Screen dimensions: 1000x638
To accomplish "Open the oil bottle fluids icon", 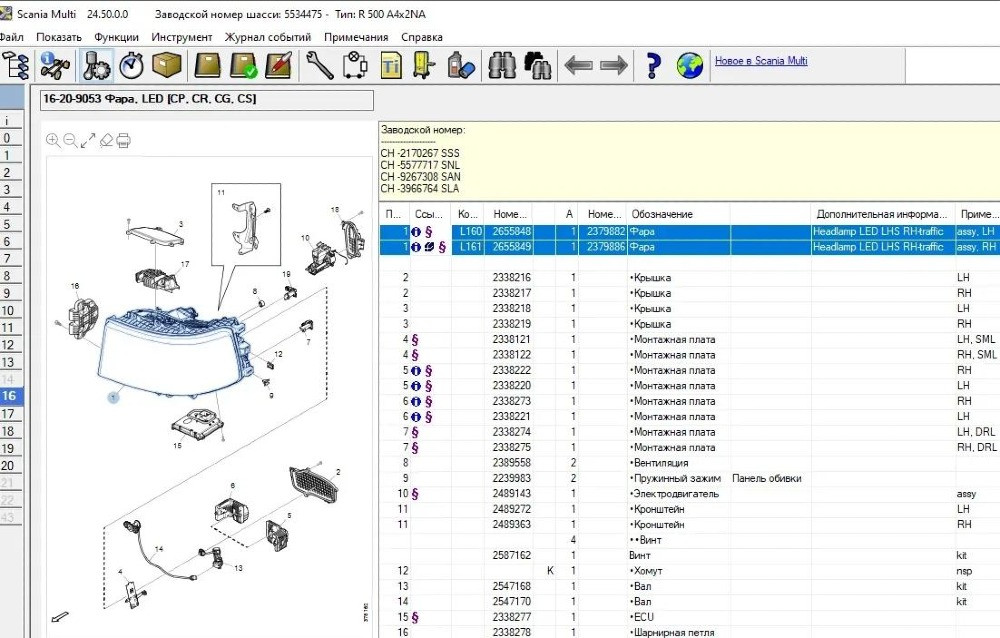I will pyautogui.click(x=460, y=65).
